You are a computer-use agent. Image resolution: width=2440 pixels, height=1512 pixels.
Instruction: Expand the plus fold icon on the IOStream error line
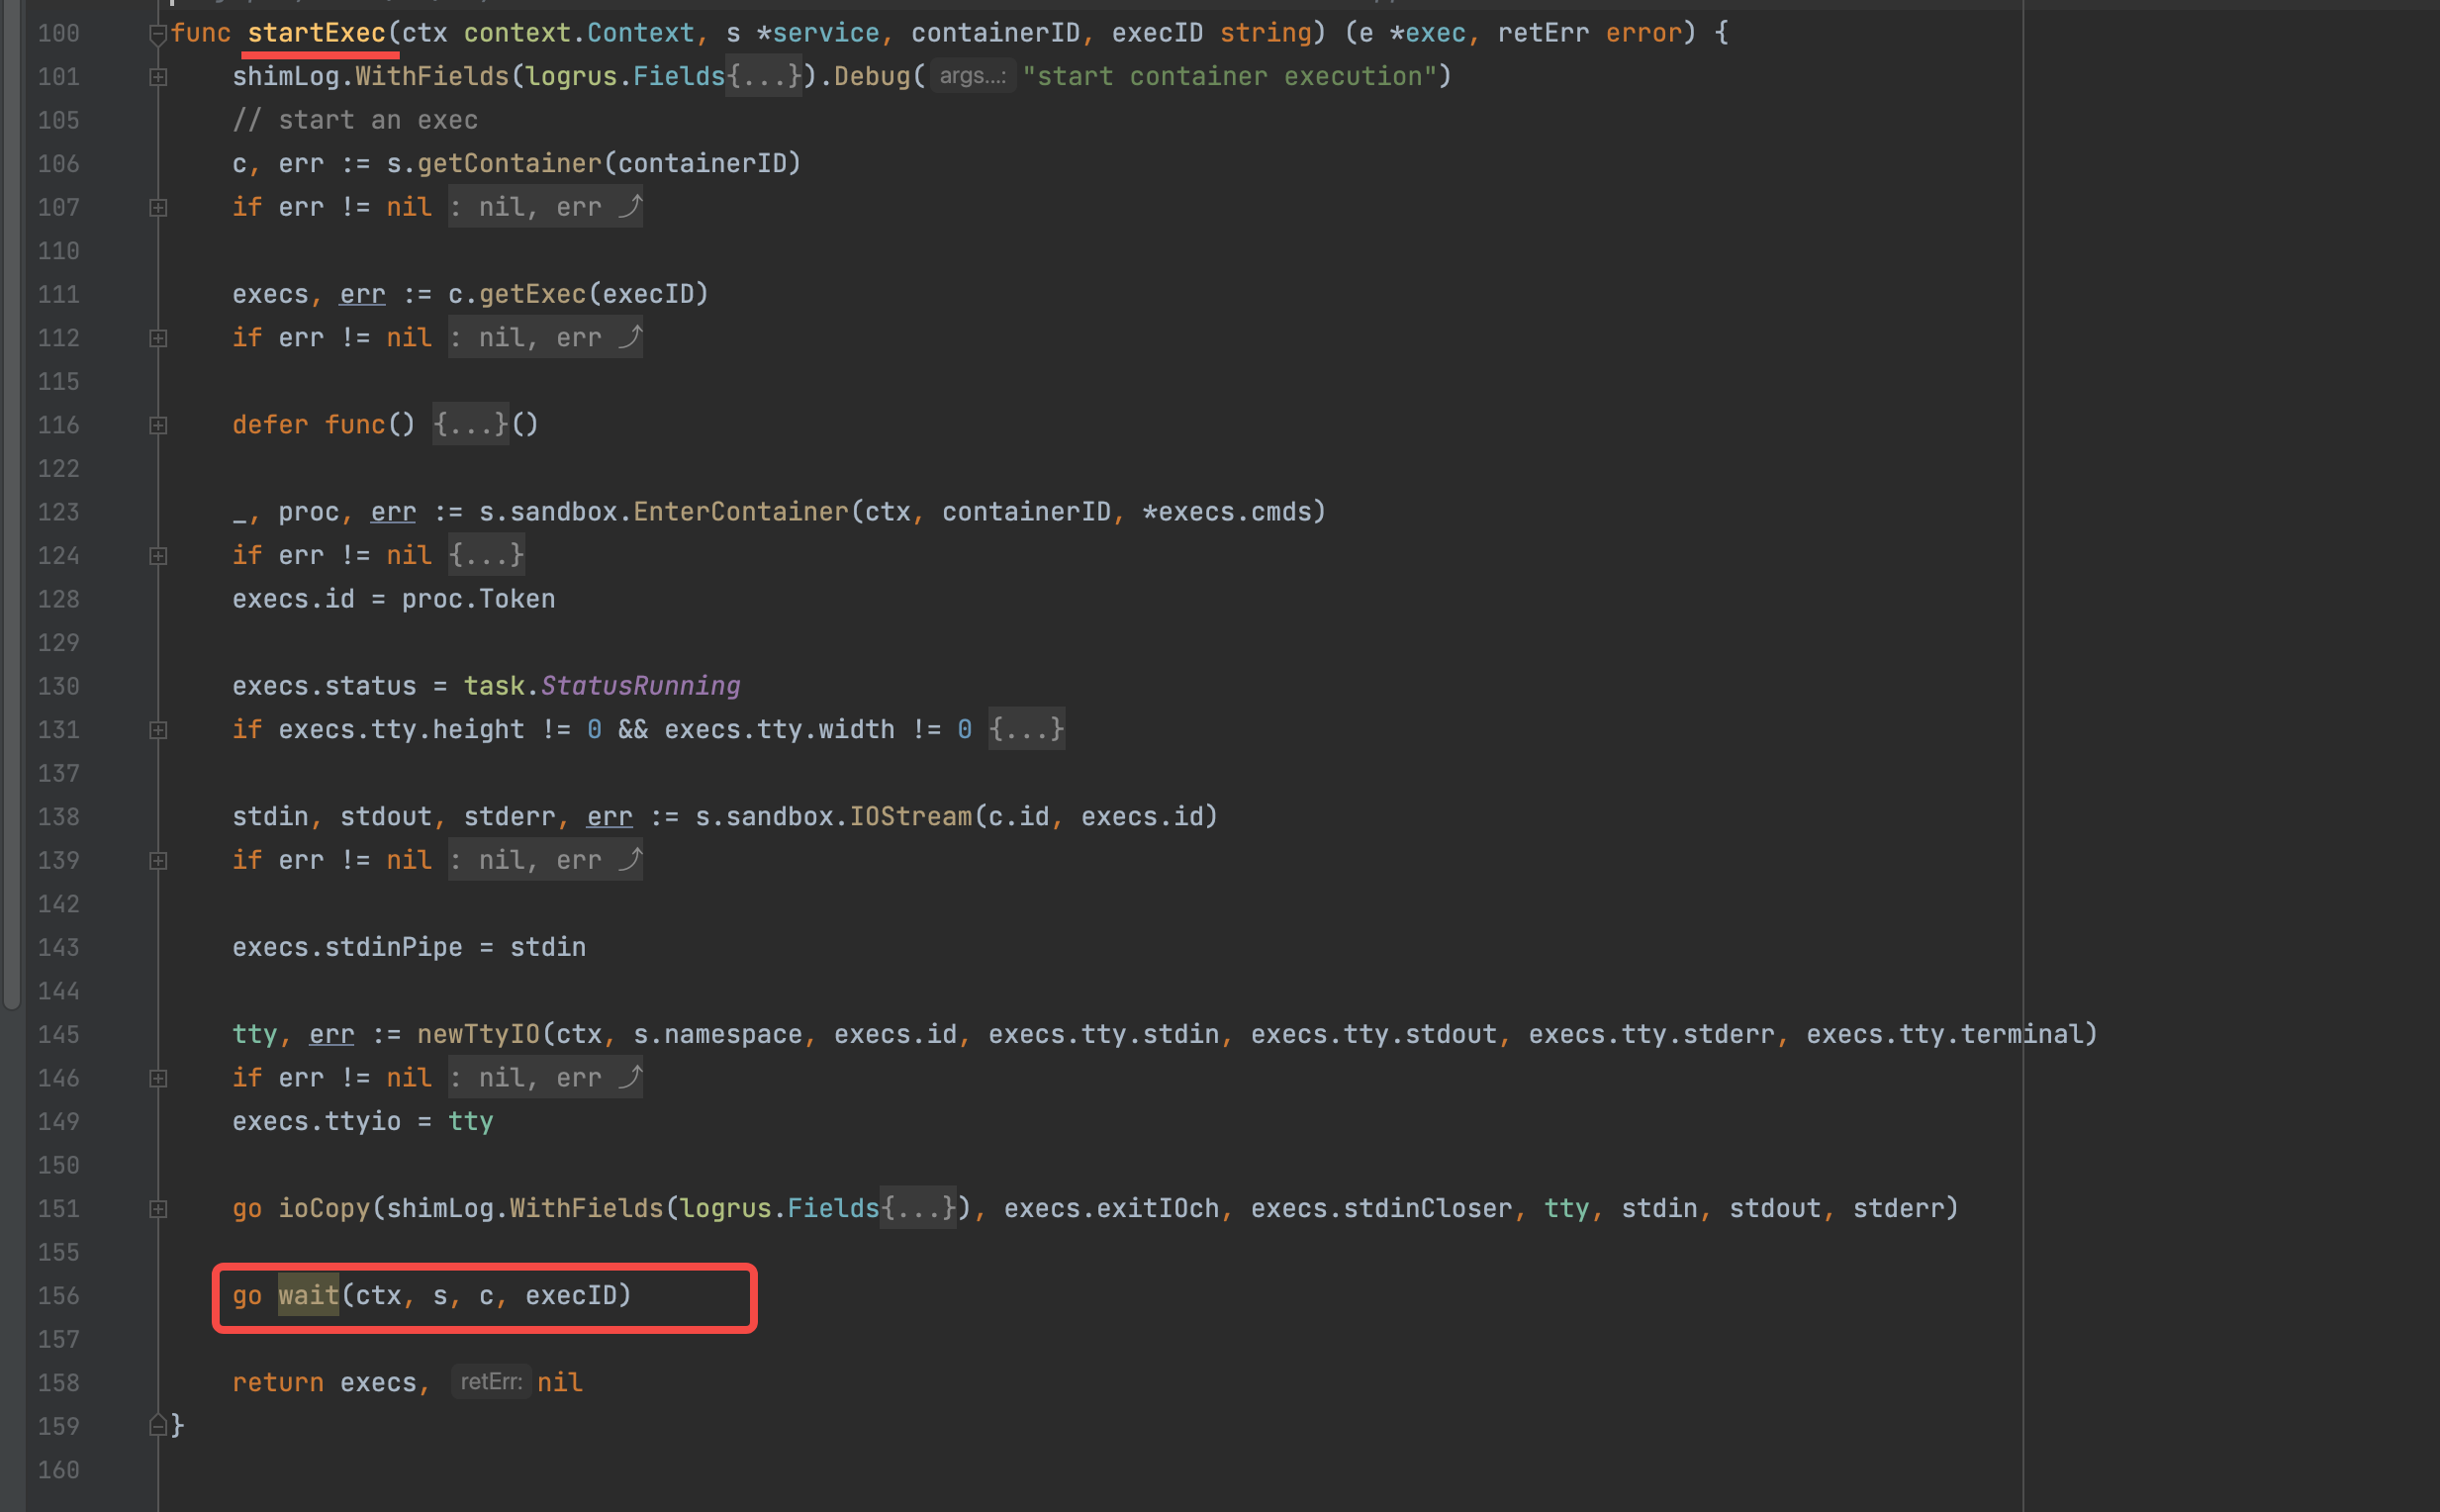[157, 859]
